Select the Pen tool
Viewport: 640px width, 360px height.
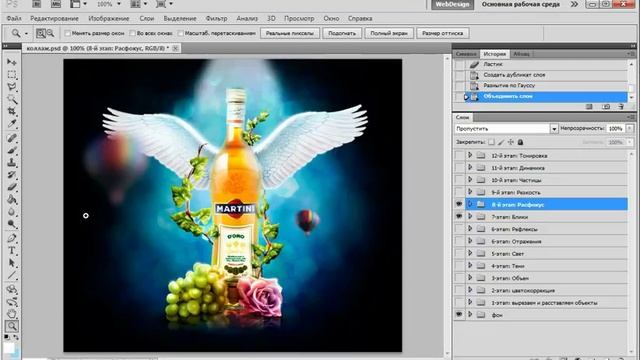[x=11, y=238]
